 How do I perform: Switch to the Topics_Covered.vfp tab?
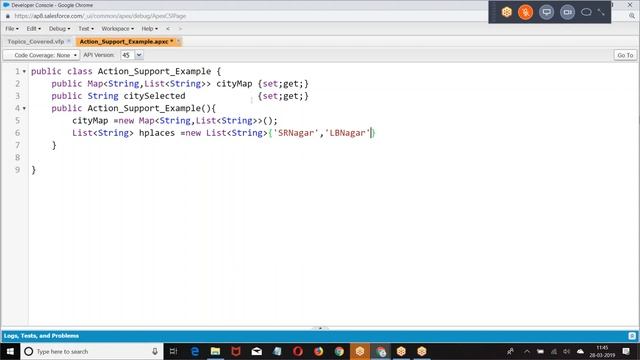click(36, 42)
